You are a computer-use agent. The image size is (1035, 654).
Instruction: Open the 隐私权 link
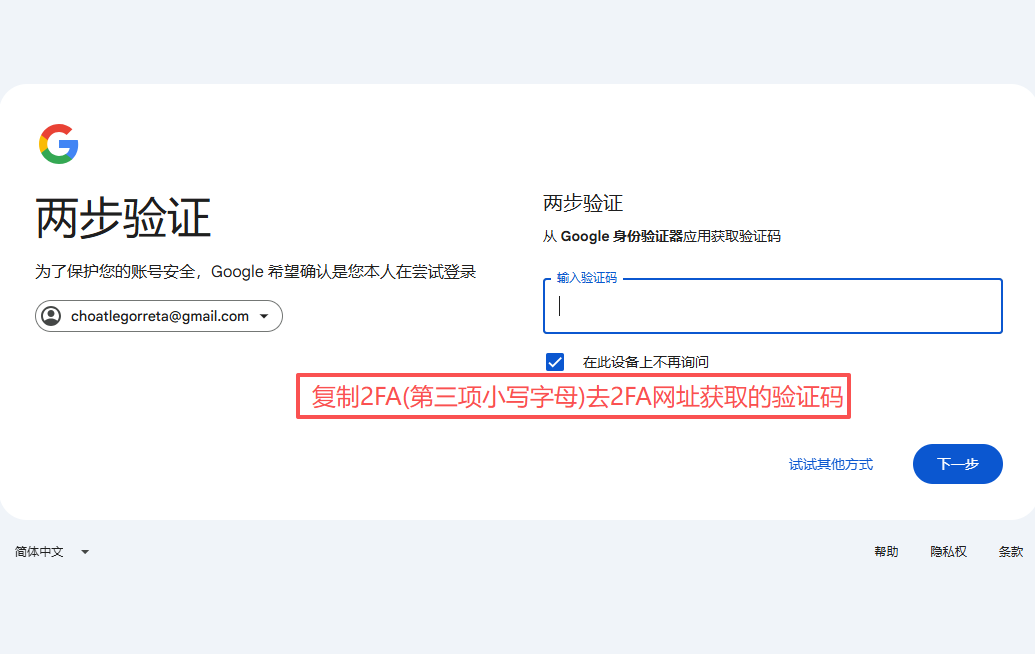pyautogui.click(x=948, y=552)
